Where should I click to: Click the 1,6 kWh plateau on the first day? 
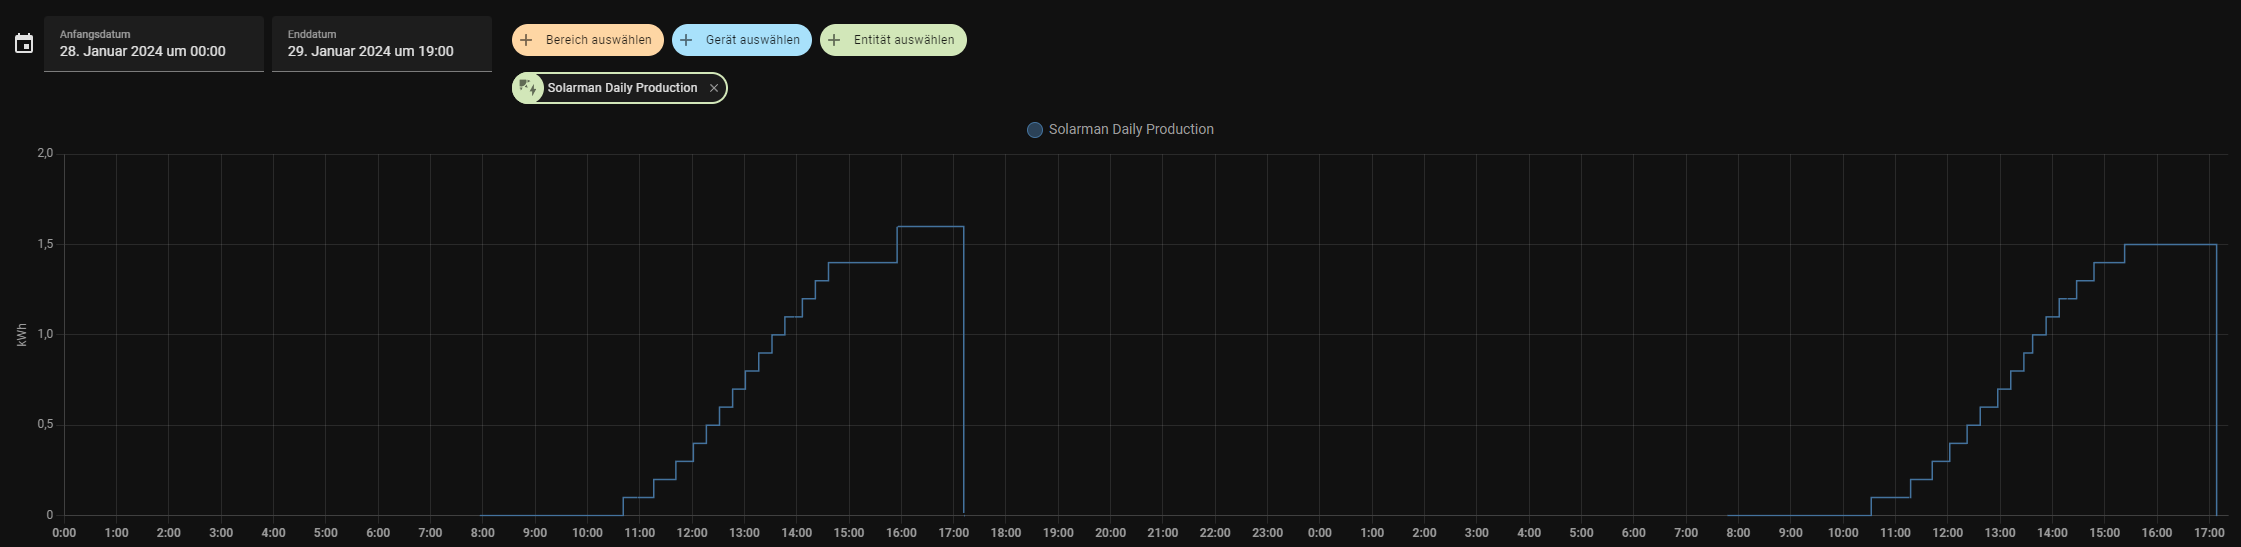[930, 227]
